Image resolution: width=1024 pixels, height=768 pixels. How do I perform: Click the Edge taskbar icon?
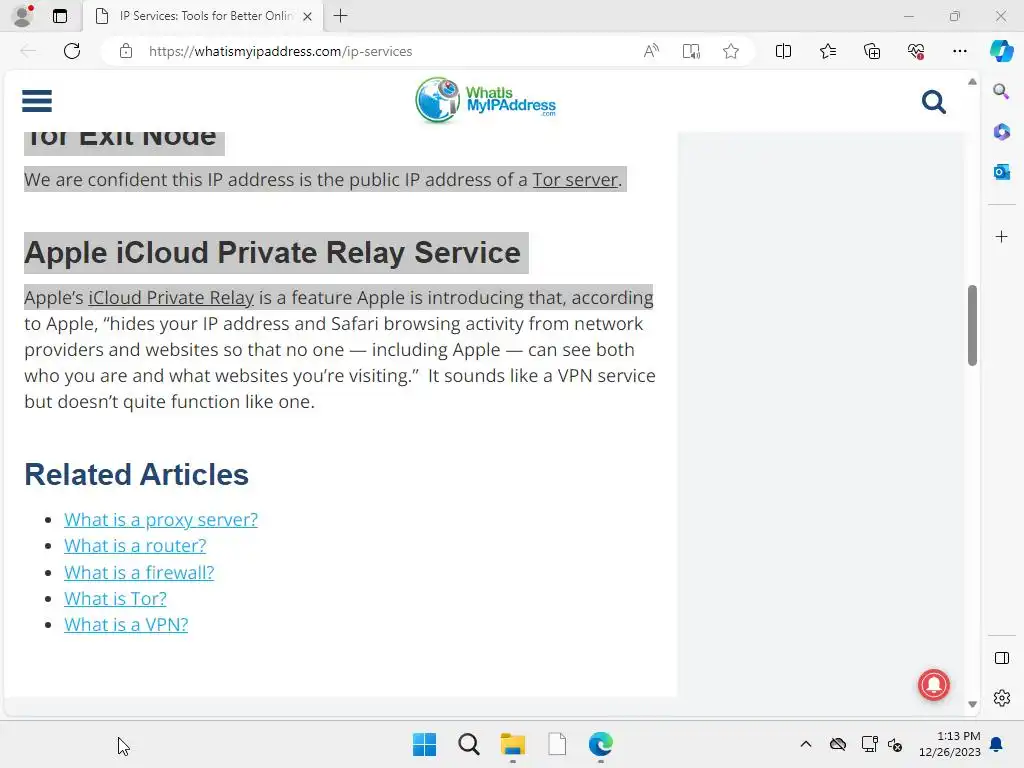click(601, 744)
